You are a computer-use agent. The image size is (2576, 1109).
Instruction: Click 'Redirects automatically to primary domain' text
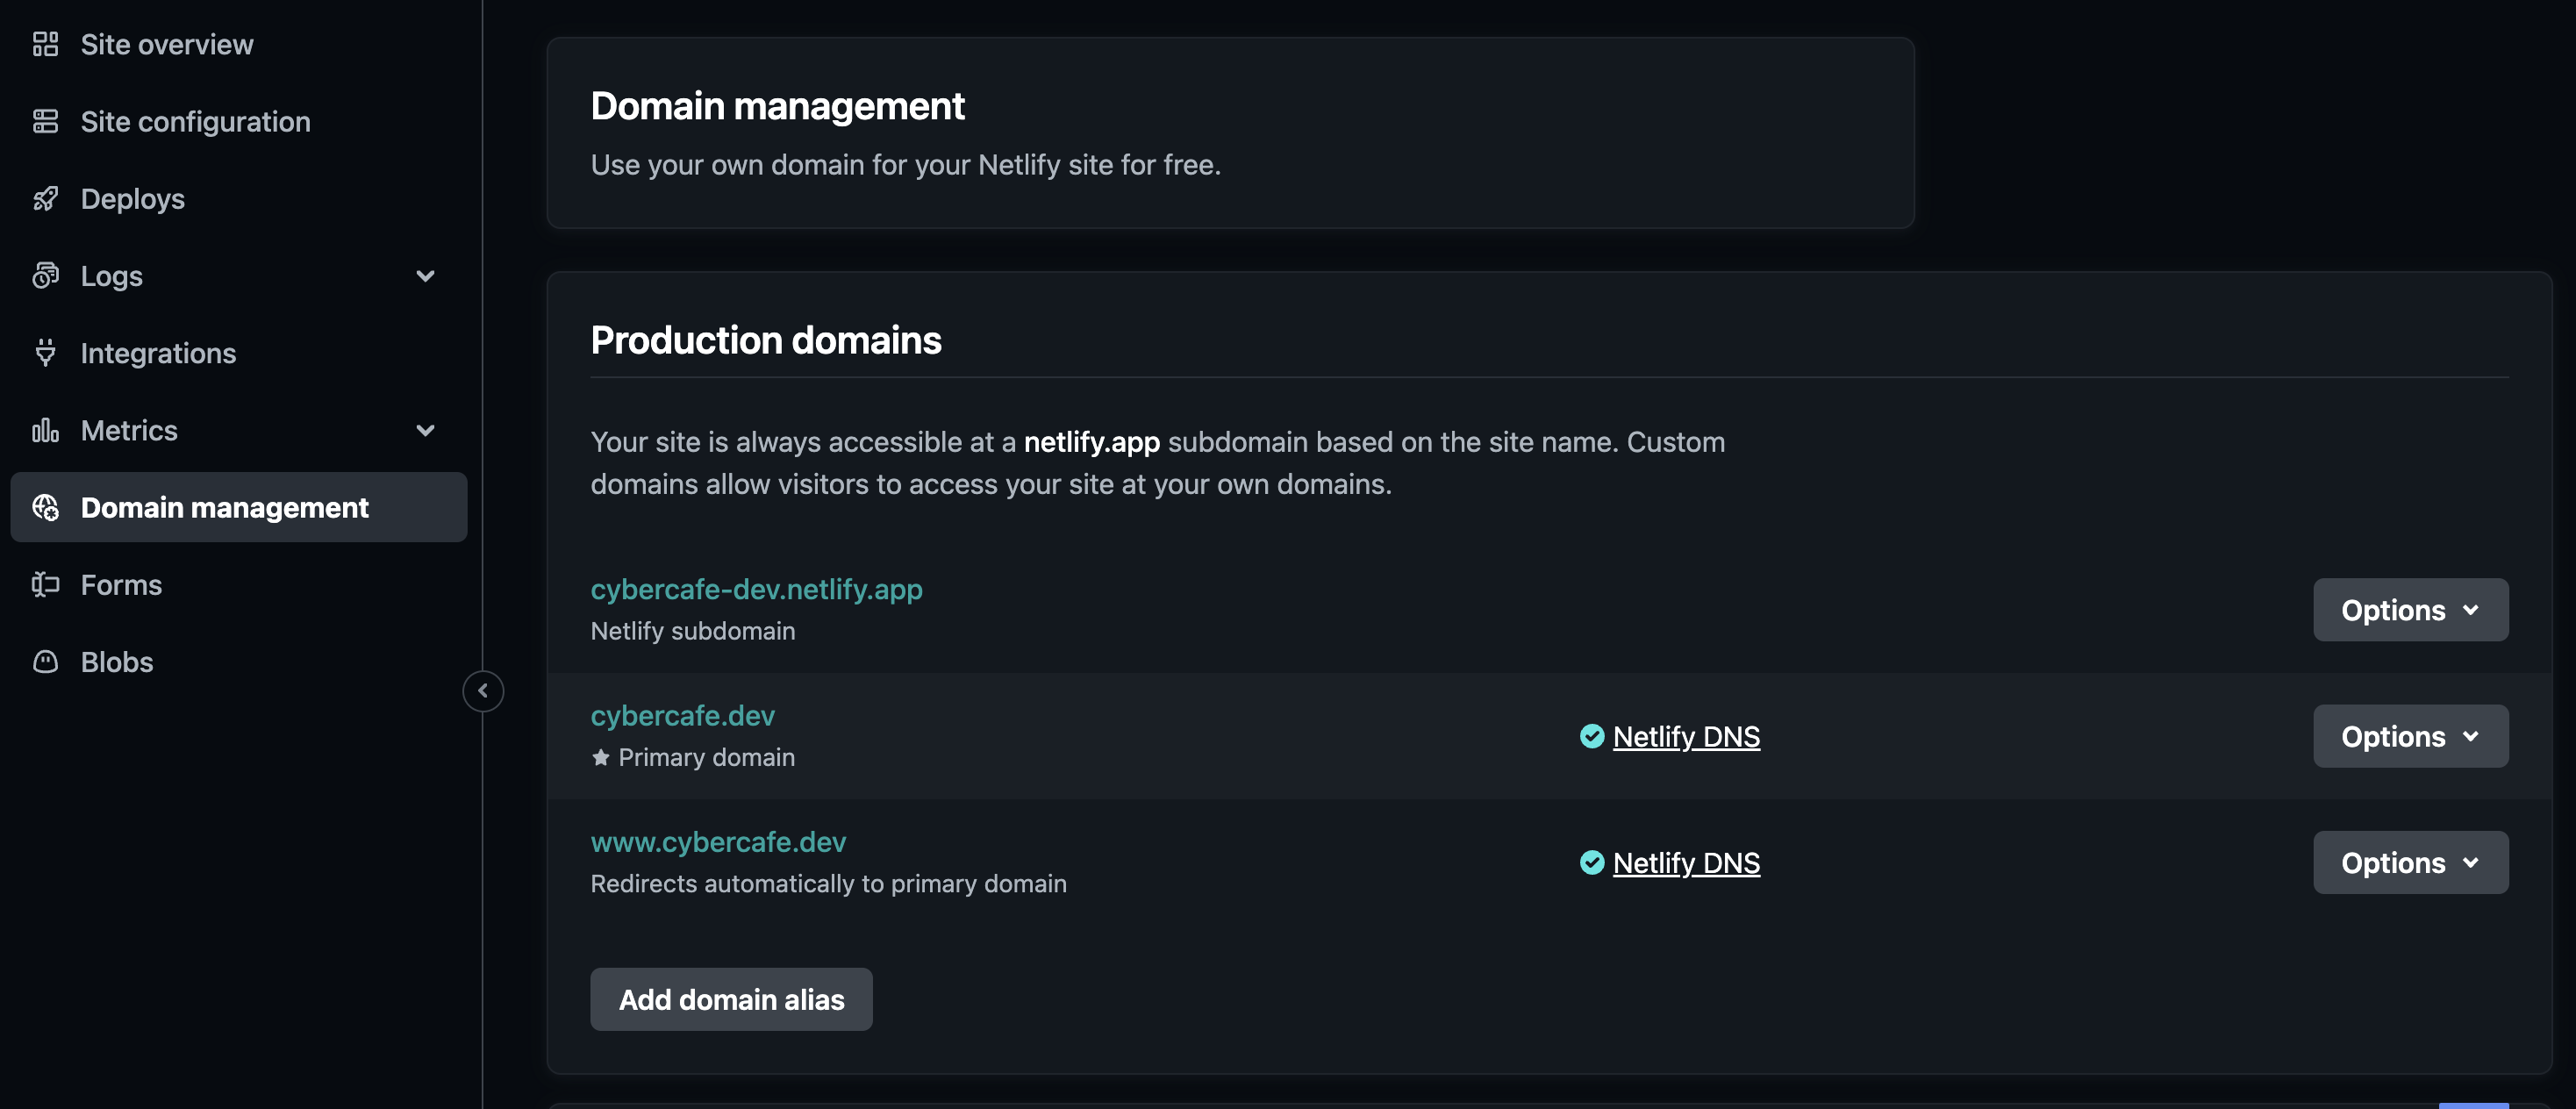pyautogui.click(x=828, y=884)
